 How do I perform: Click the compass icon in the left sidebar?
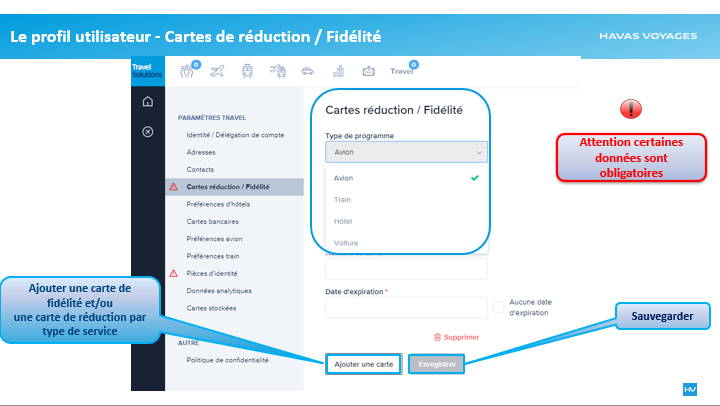[148, 131]
